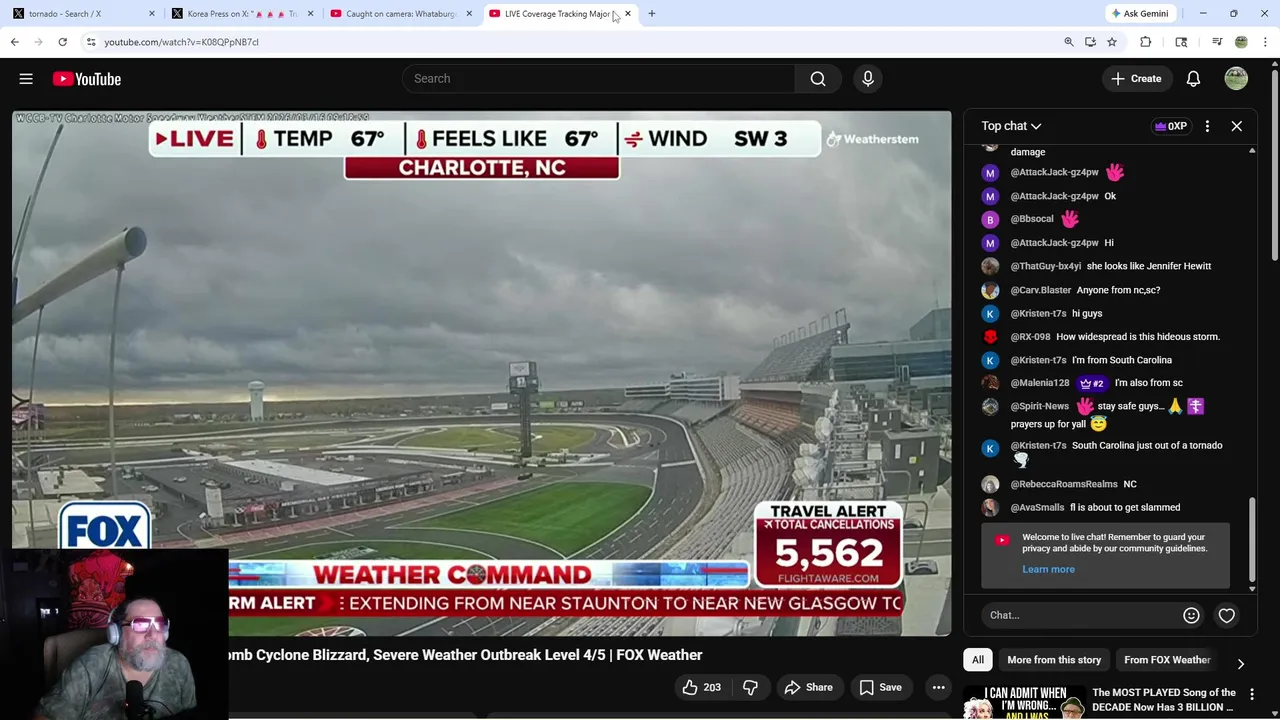
Task: Click the browser address bar URL
Action: pos(181,42)
